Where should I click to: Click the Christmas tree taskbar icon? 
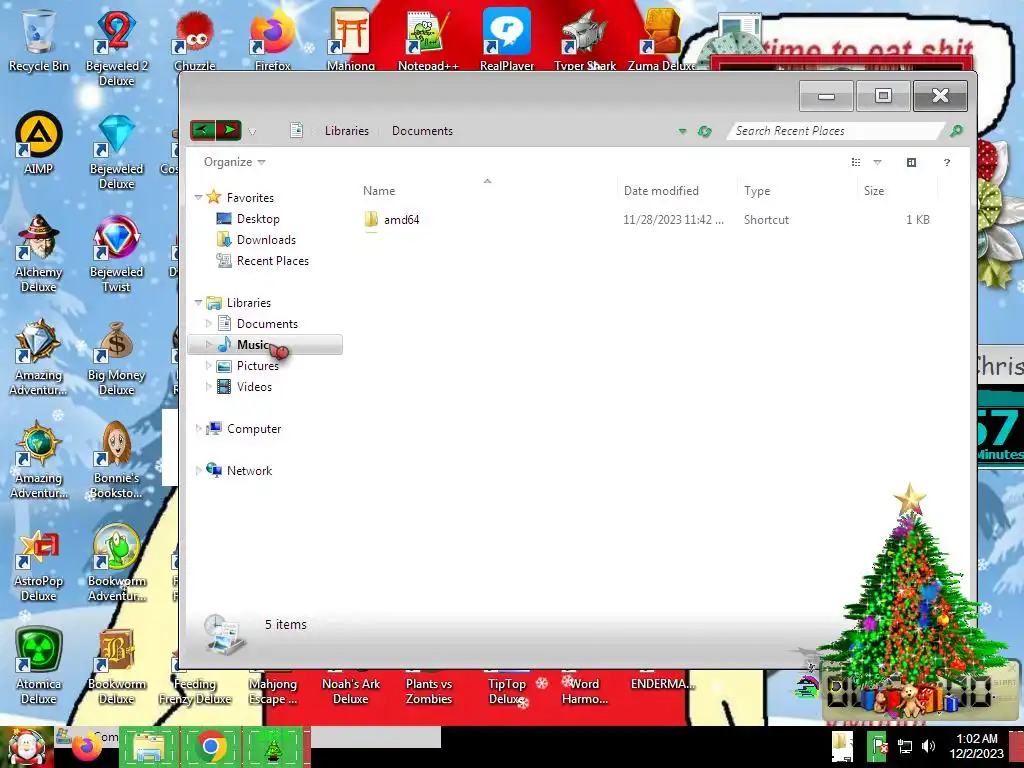(273, 746)
